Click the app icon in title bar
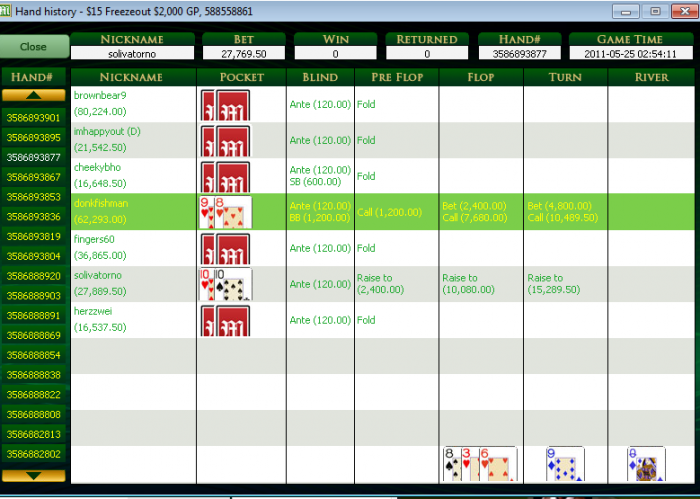The image size is (700, 499). [x=5, y=11]
